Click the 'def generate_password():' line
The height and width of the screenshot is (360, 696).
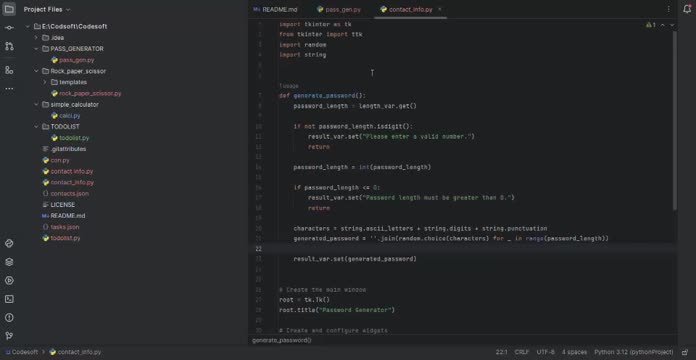[322, 96]
